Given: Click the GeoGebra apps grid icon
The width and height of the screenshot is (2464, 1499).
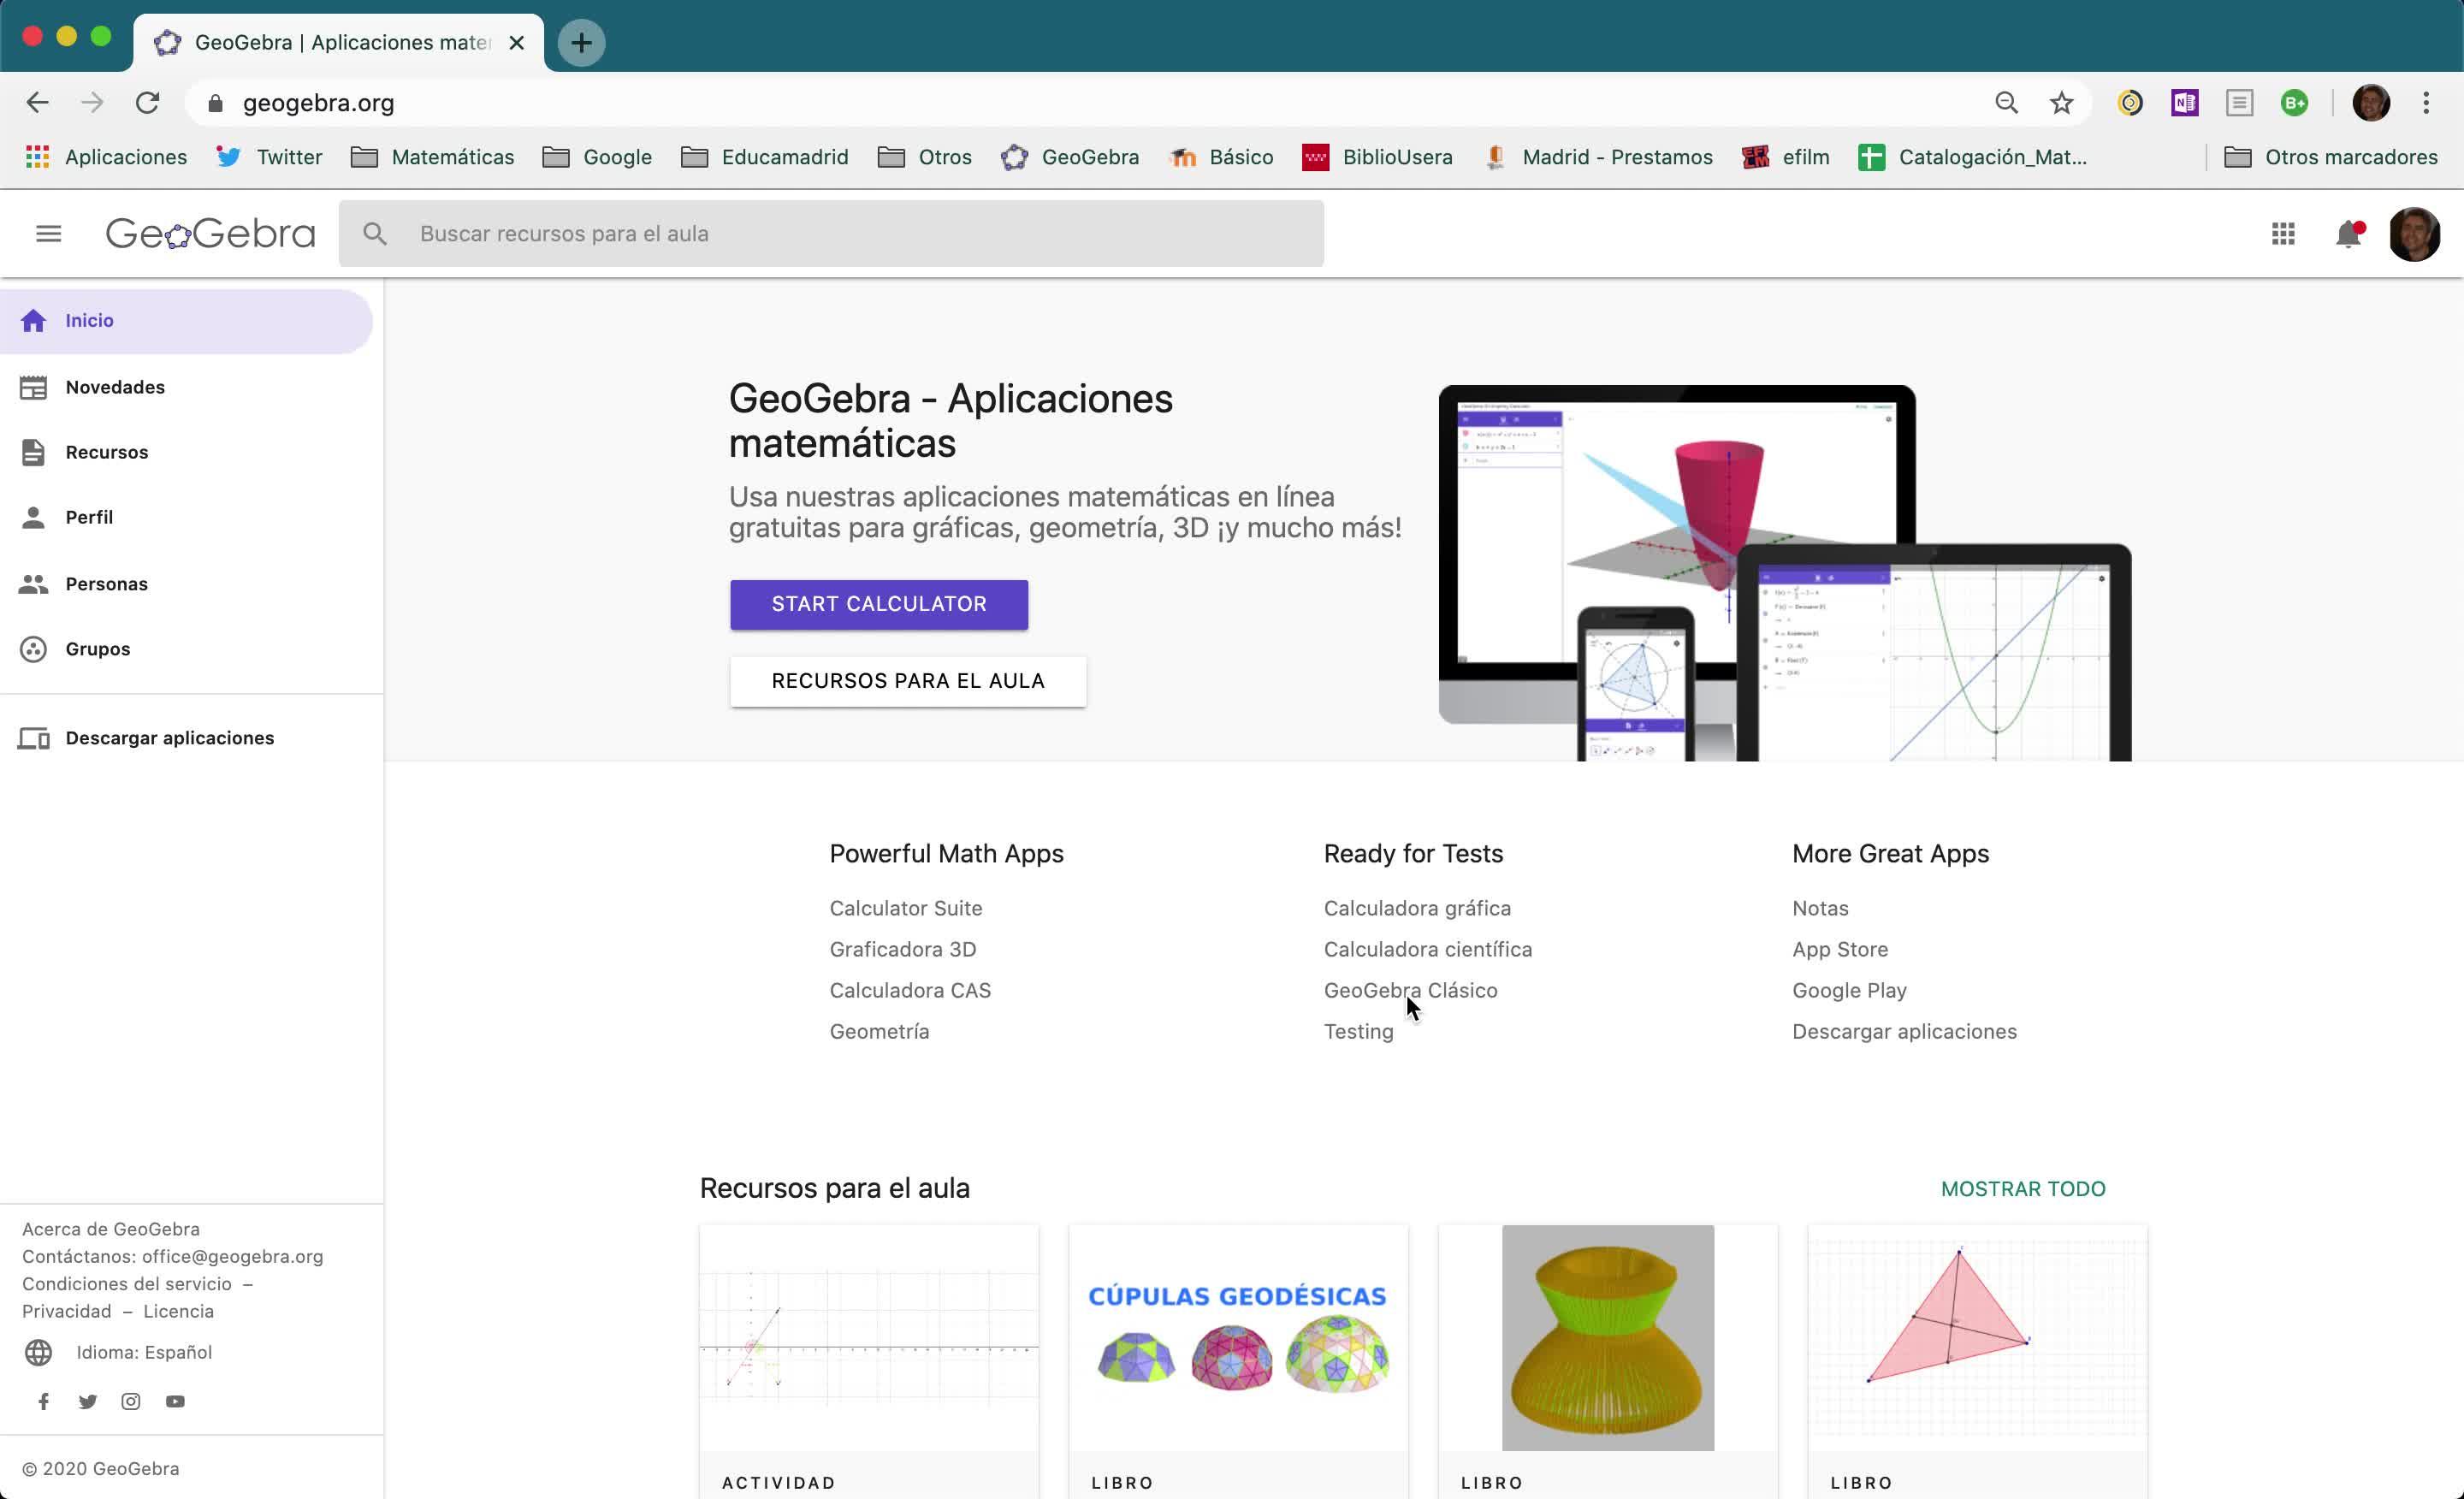Looking at the screenshot, I should [2283, 234].
